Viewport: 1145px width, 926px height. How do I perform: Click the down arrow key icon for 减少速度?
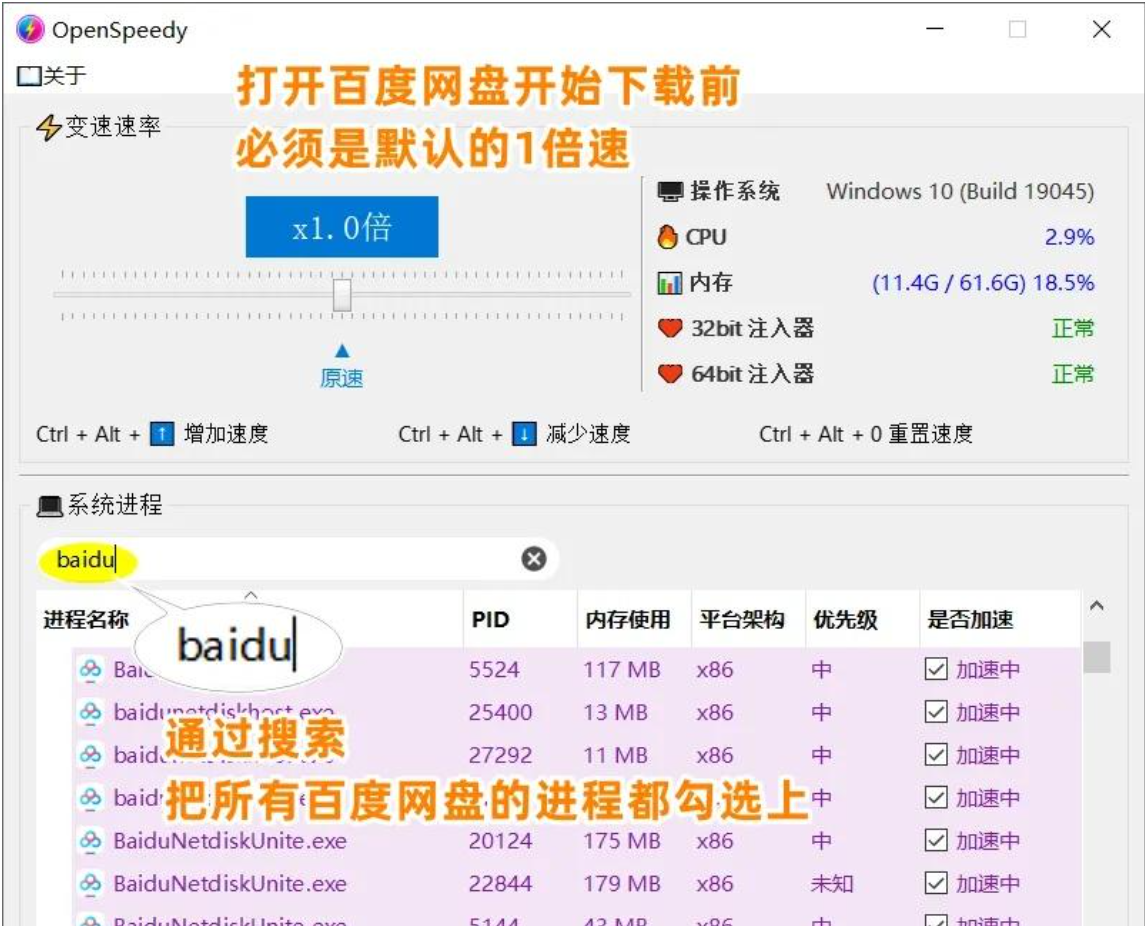pyautogui.click(x=524, y=434)
